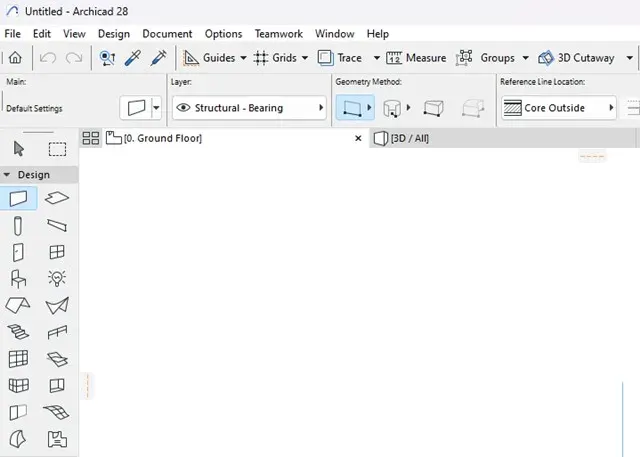Screen dimensions: 640x457
Task: Open Core Outside reference line dropdown
Action: click(559, 108)
